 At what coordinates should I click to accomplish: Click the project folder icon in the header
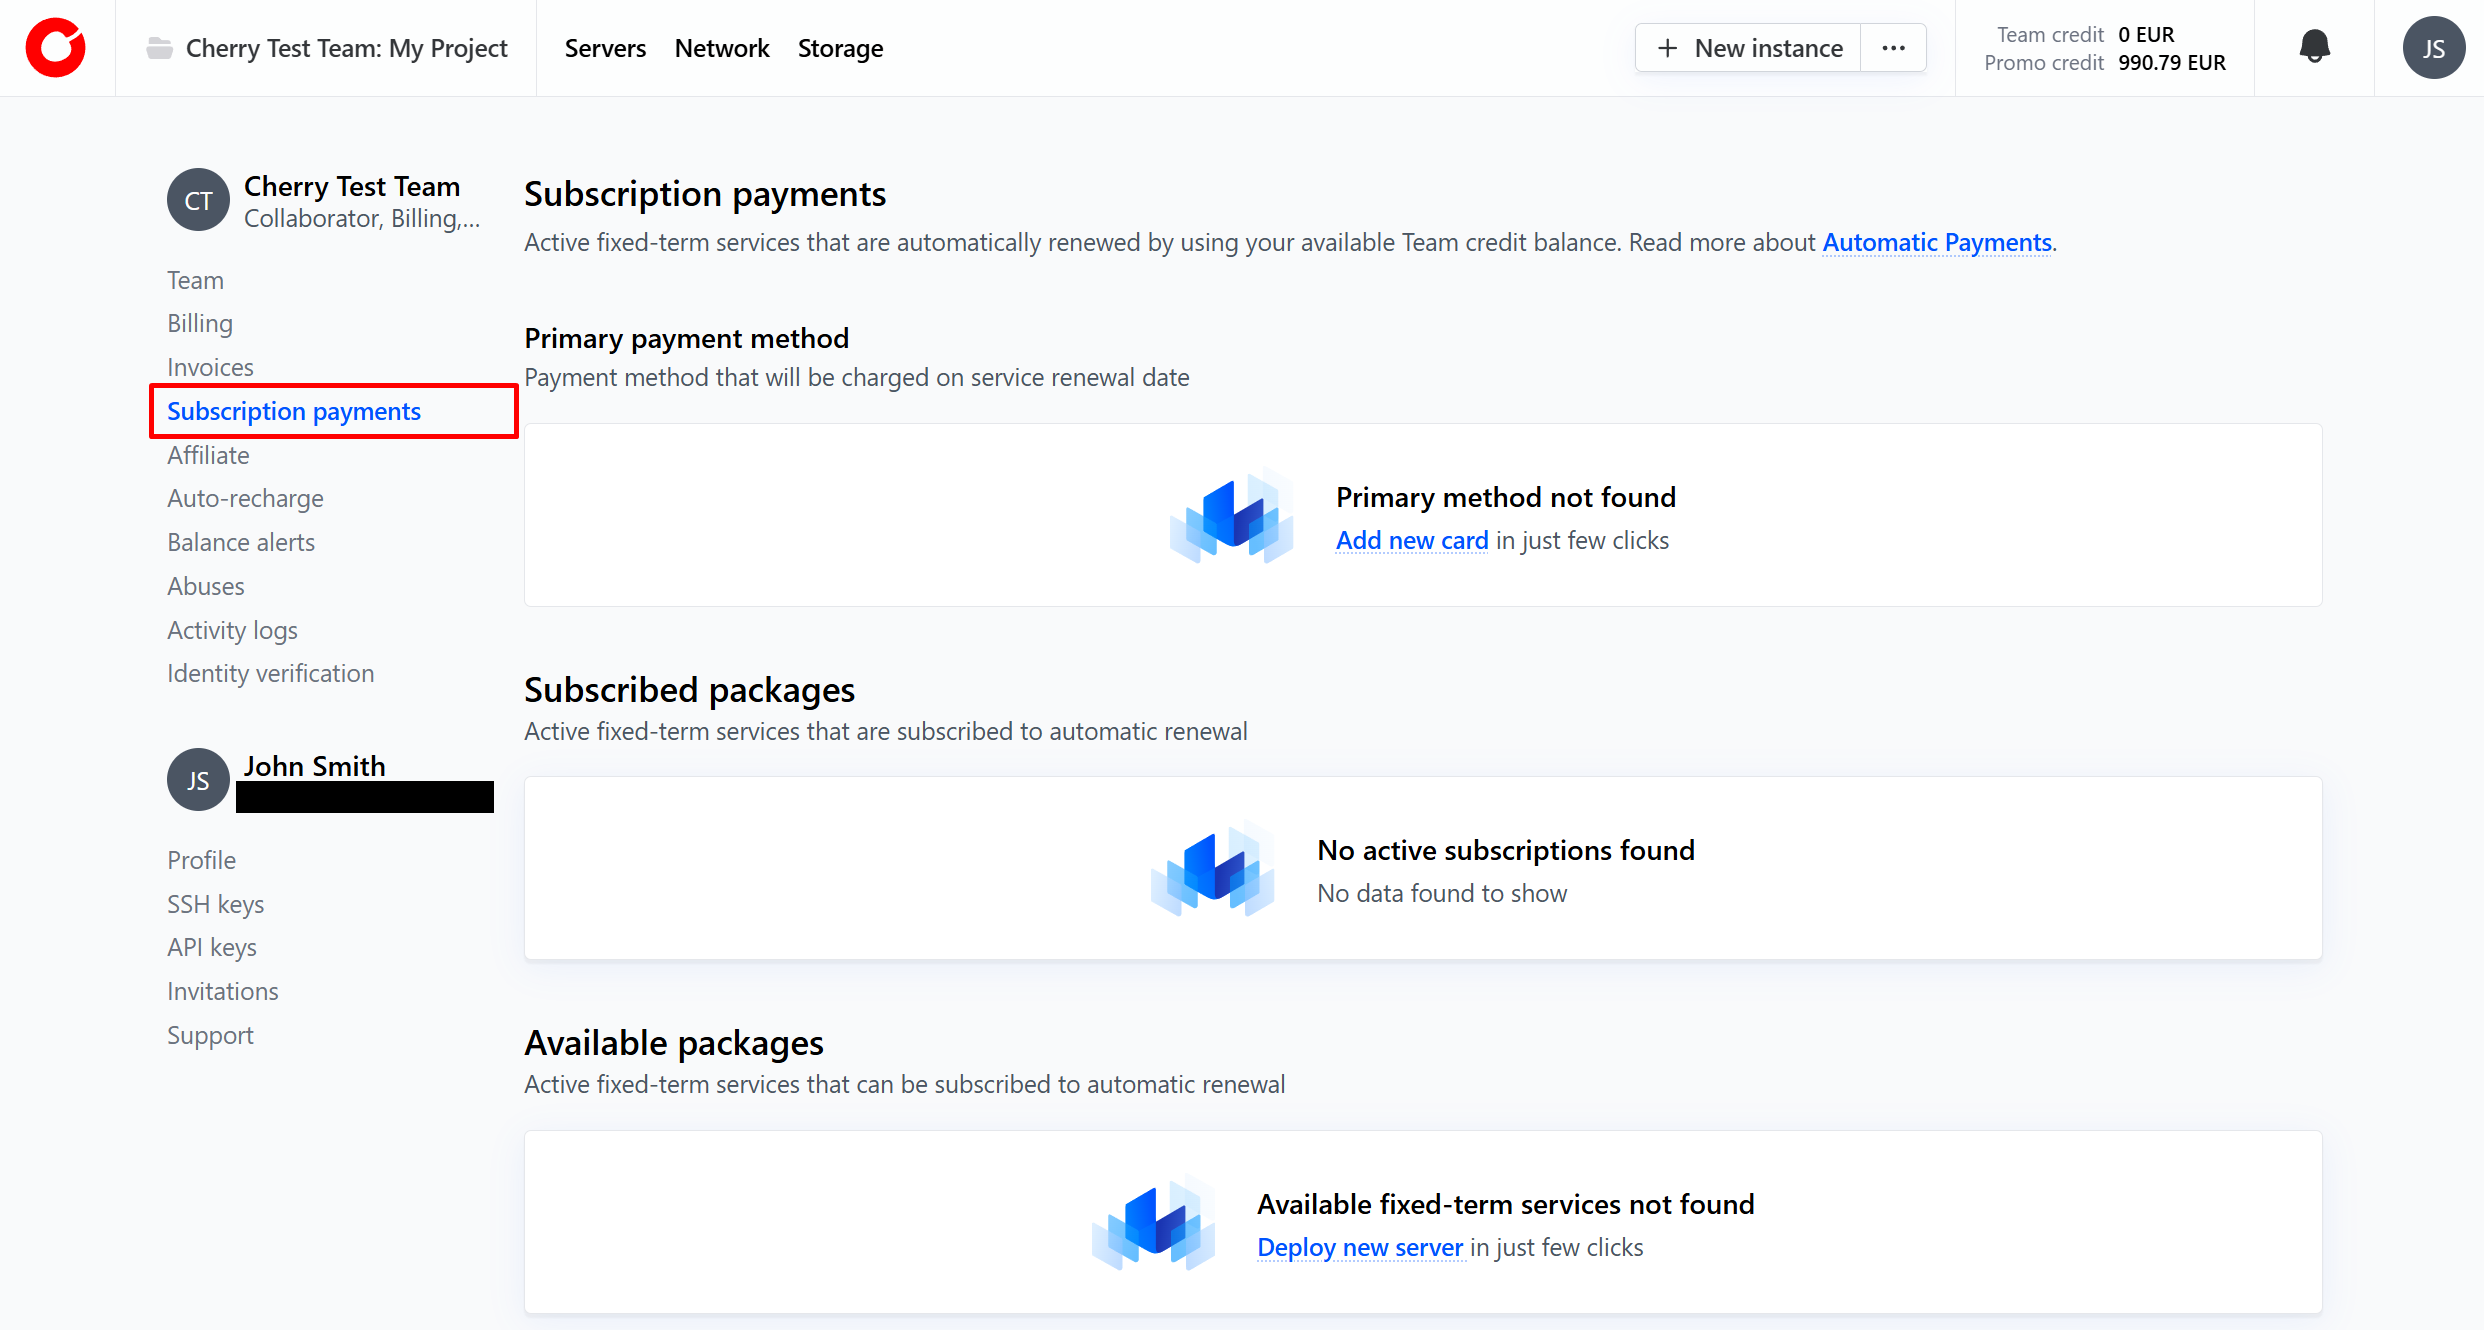tap(159, 48)
